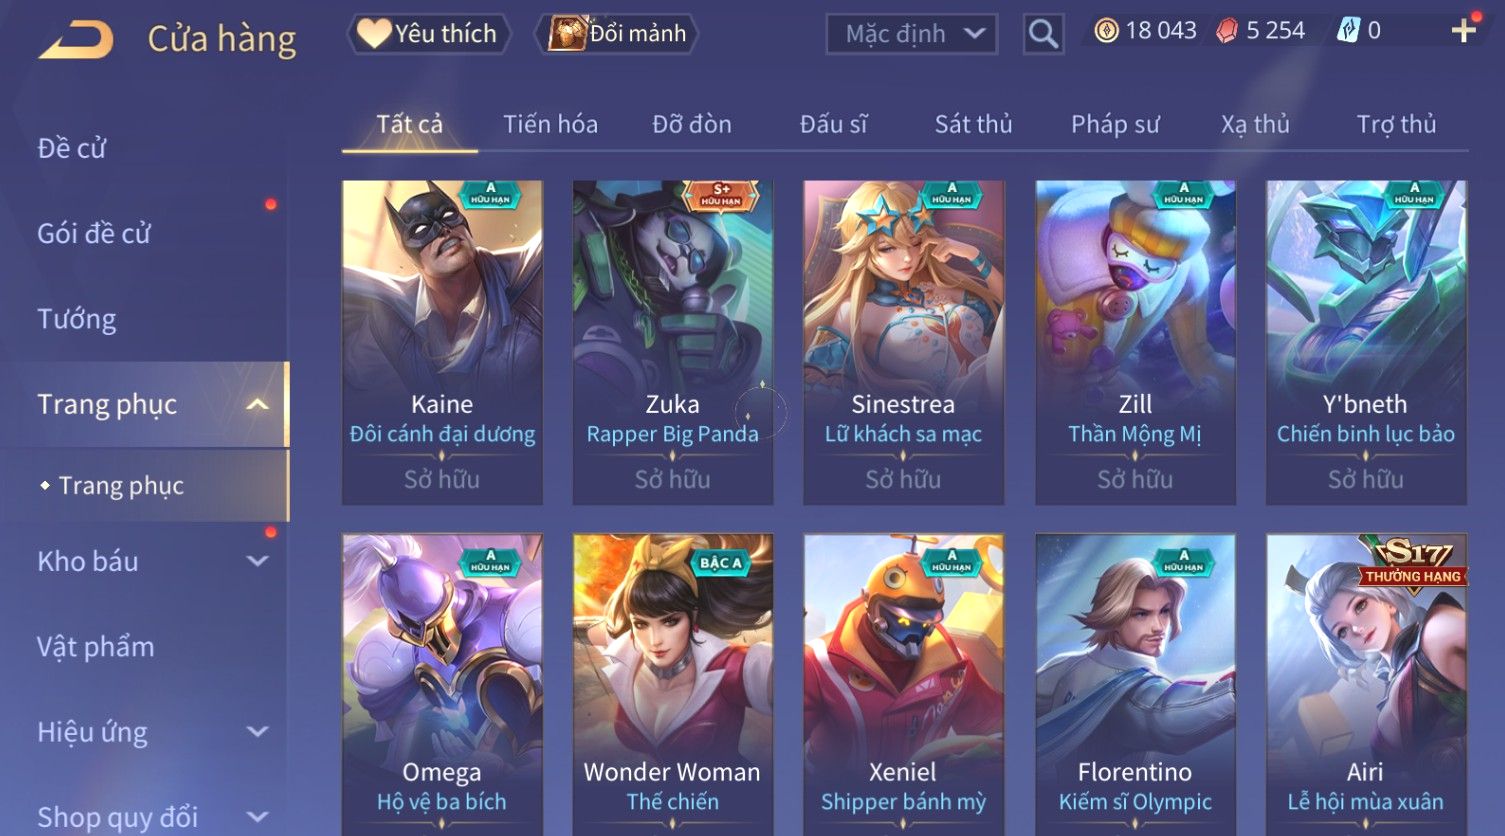1505x836 pixels.
Task: Open the Airi Lễ hội mùa xuân card
Action: (1366, 684)
